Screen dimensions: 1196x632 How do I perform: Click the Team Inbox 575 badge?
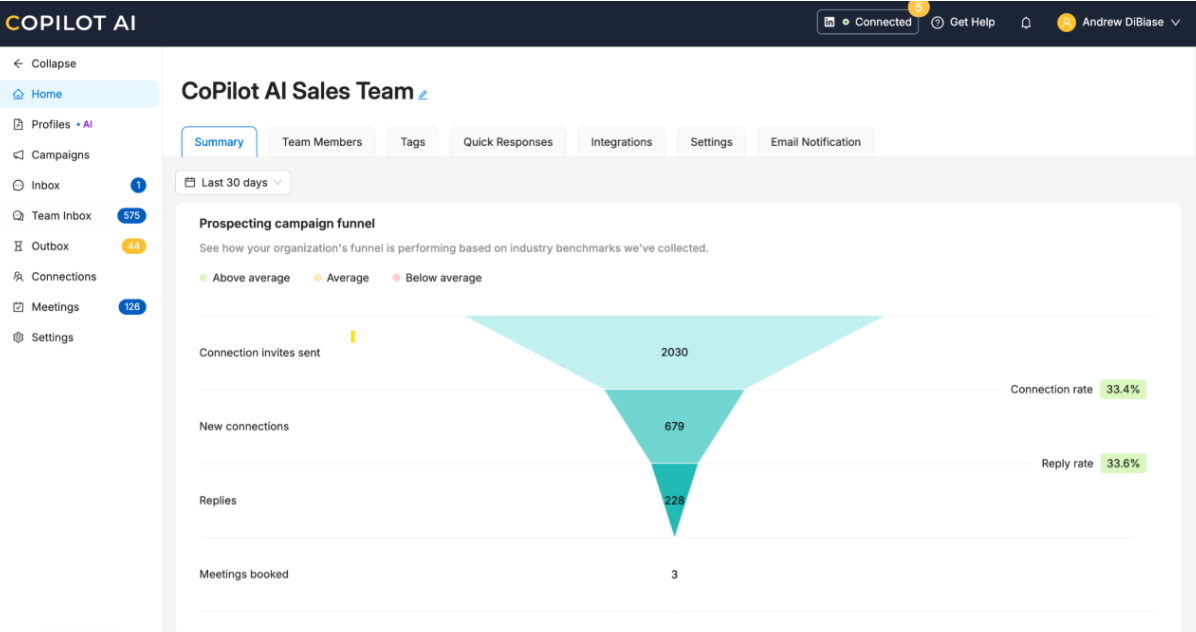131,216
